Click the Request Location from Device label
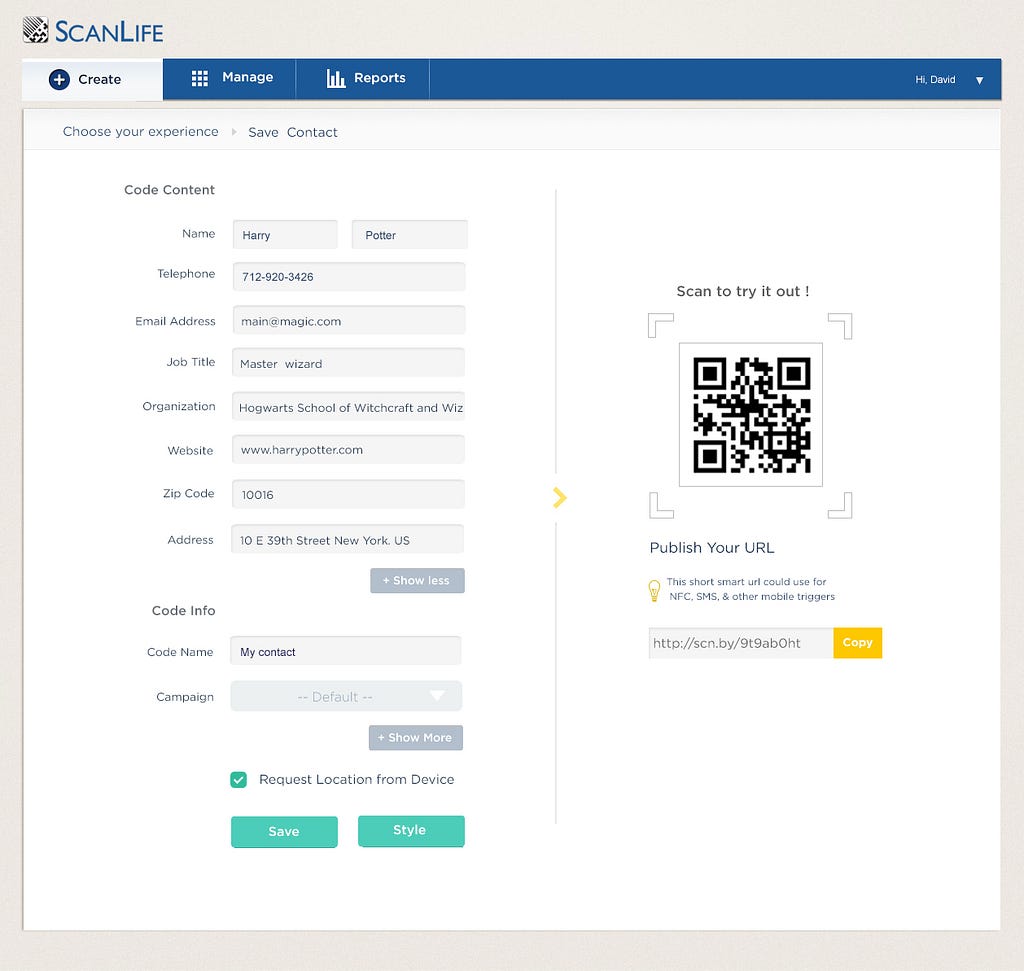Viewport: 1024px width, 971px height. (x=357, y=780)
